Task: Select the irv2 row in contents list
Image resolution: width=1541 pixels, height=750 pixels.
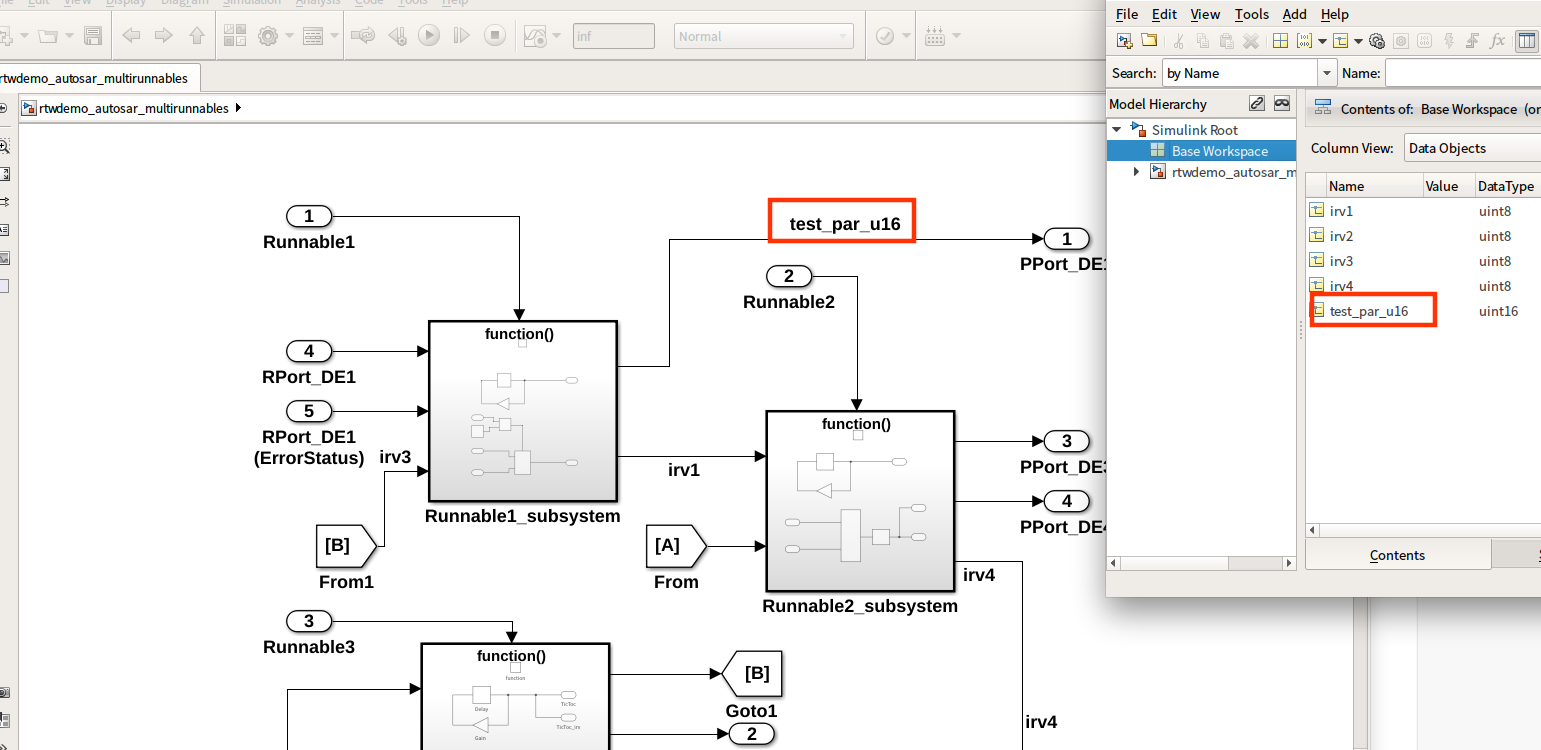Action: 1424,236
